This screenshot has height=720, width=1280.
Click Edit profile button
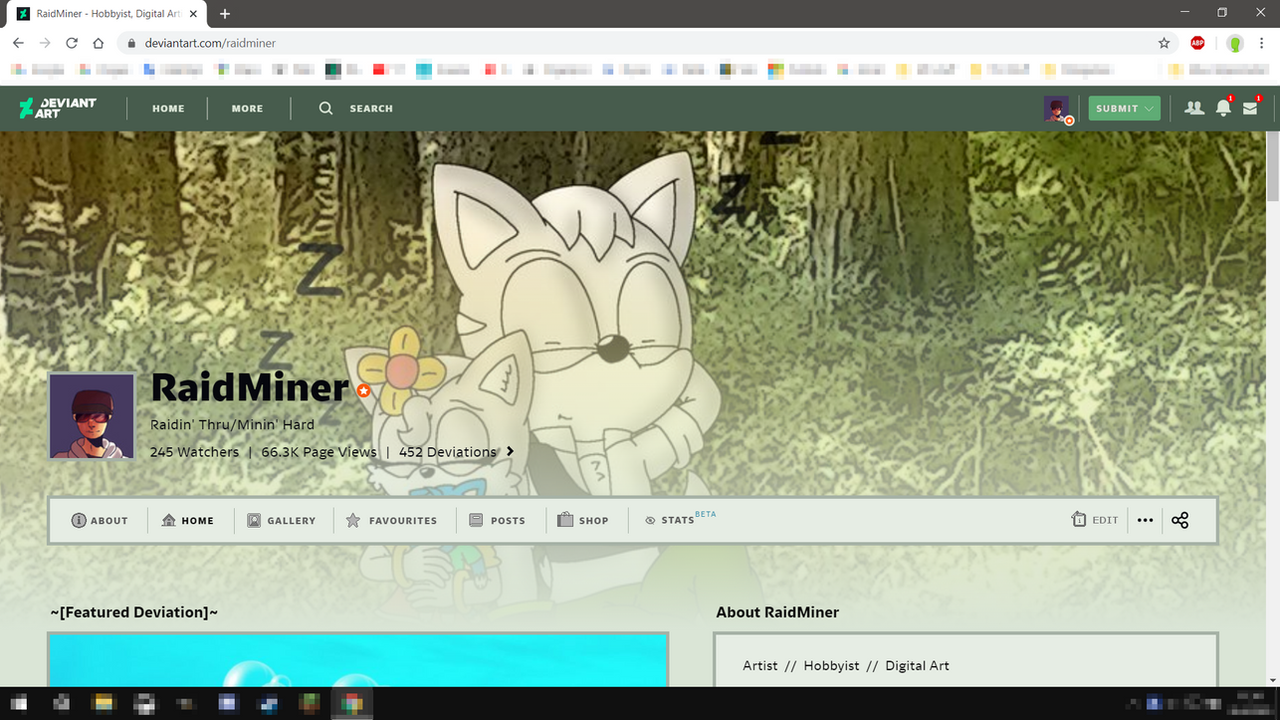point(1094,520)
